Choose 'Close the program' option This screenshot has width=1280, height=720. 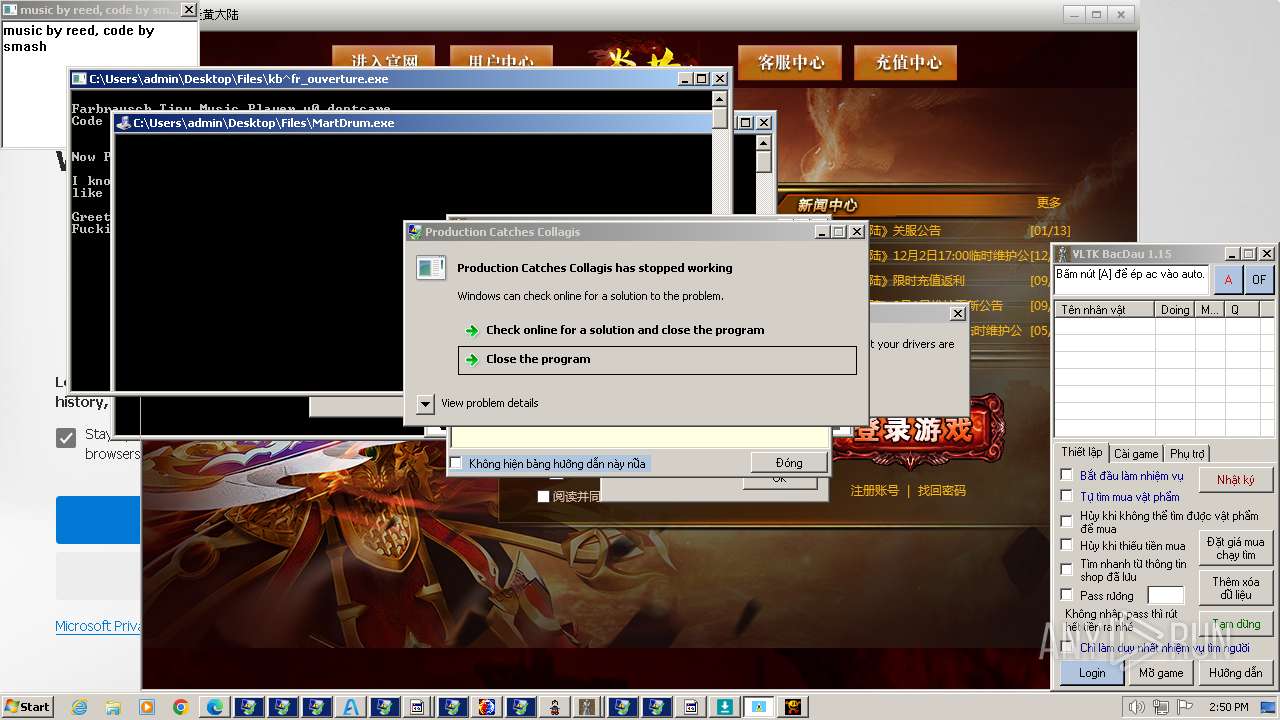(x=657, y=360)
